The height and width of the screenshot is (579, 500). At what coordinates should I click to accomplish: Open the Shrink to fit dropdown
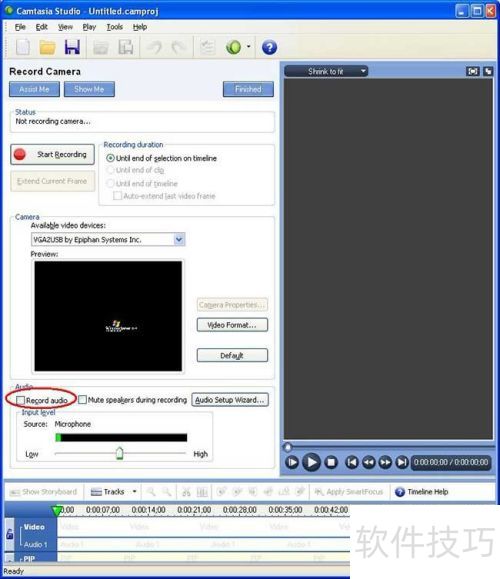coord(326,71)
